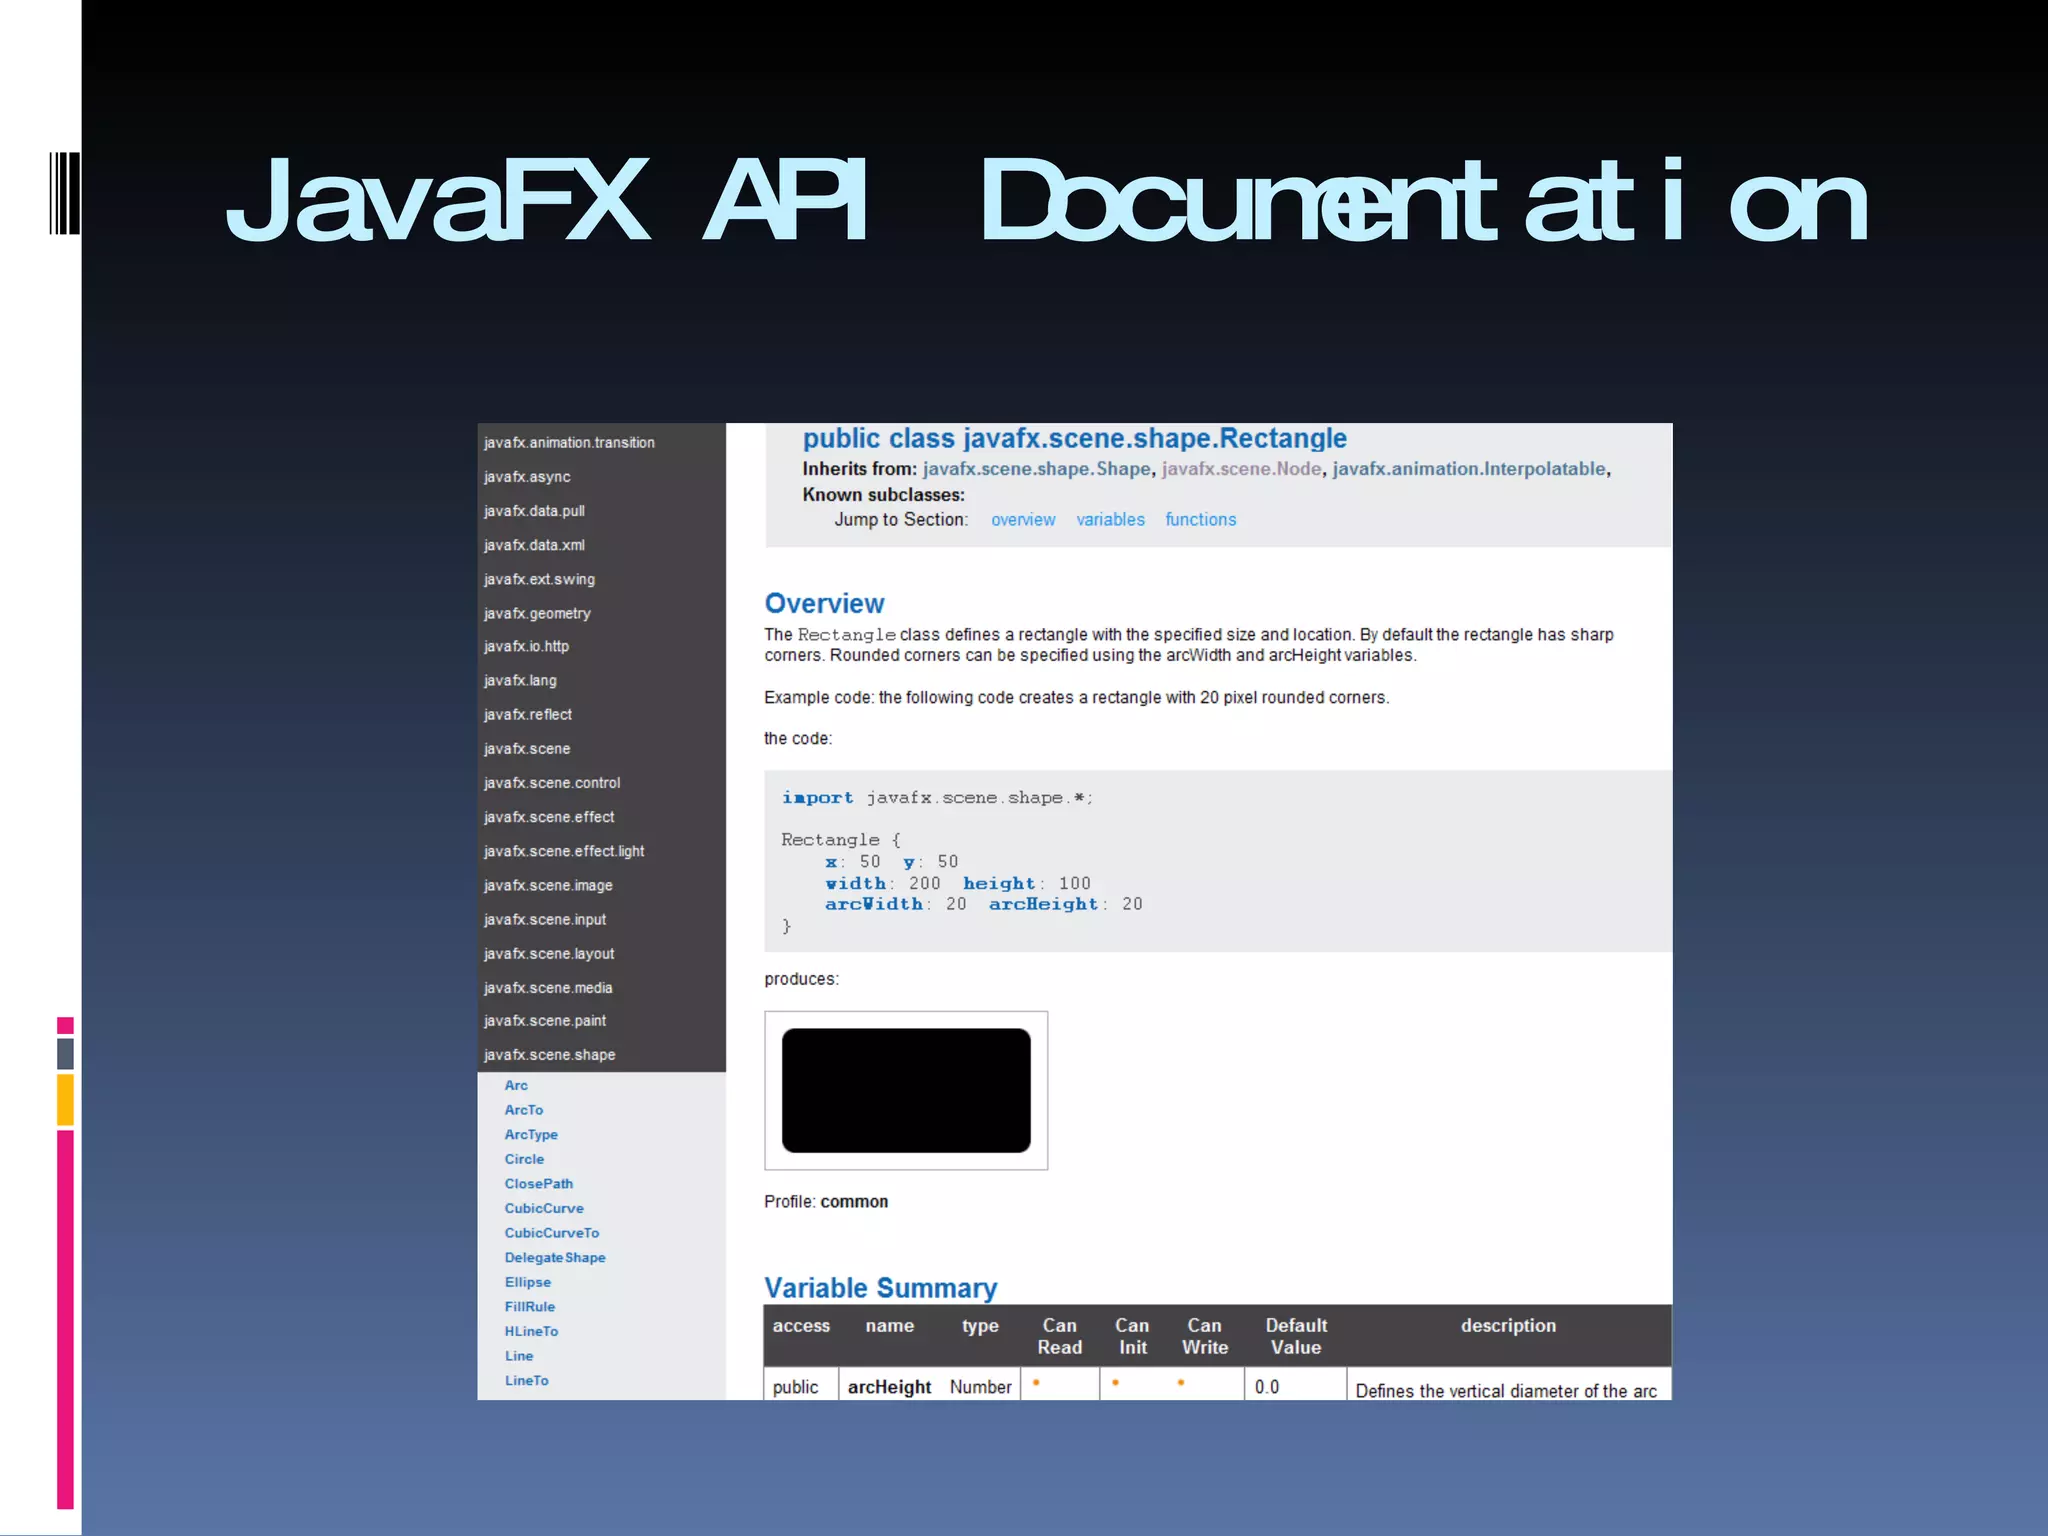Screen dimensions: 2048x1536
Task: Click the 'Can Init' column header
Action: (x=1132, y=1336)
